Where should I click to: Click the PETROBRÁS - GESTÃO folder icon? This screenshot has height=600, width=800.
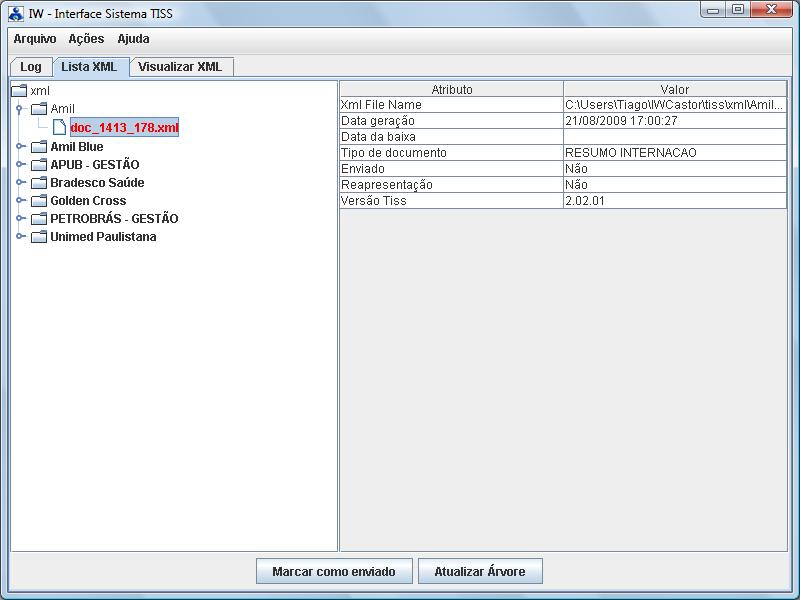(x=39, y=219)
